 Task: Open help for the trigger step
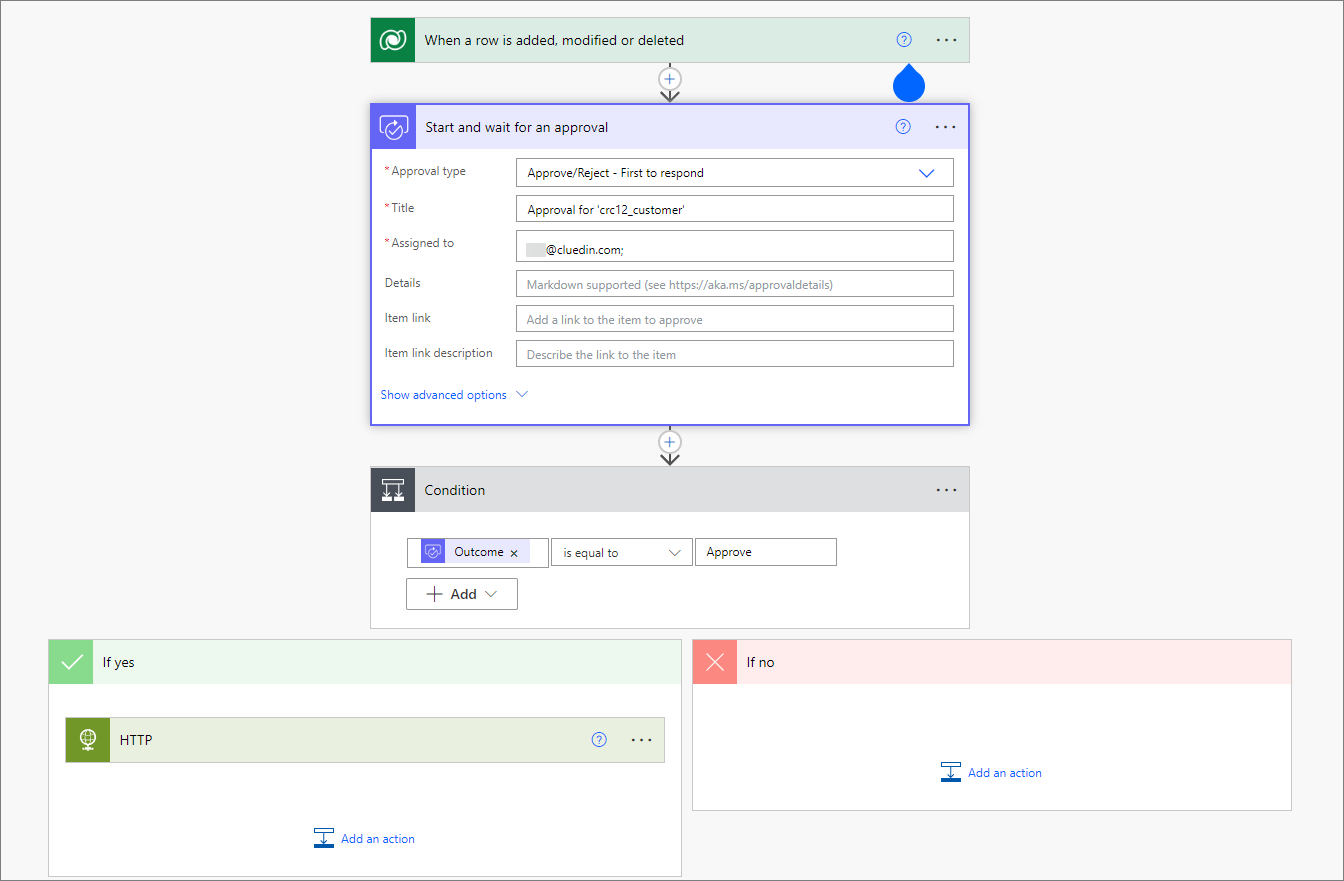click(x=903, y=39)
